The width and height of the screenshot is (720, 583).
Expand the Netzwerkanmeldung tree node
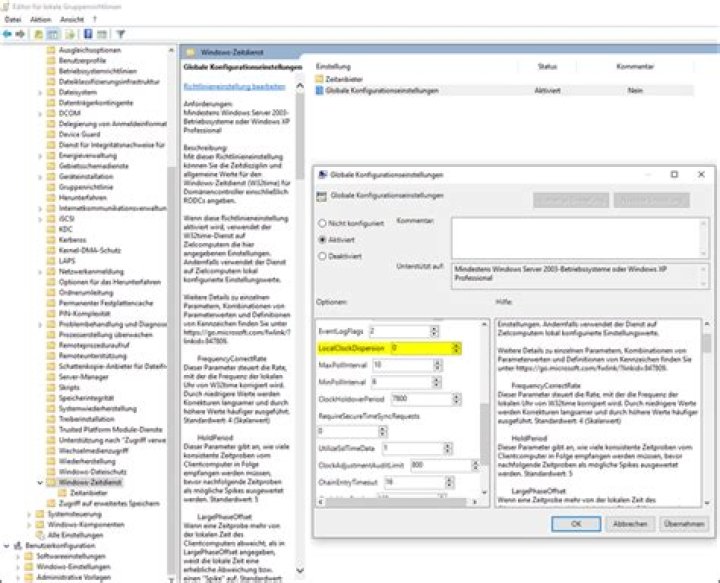(40, 272)
